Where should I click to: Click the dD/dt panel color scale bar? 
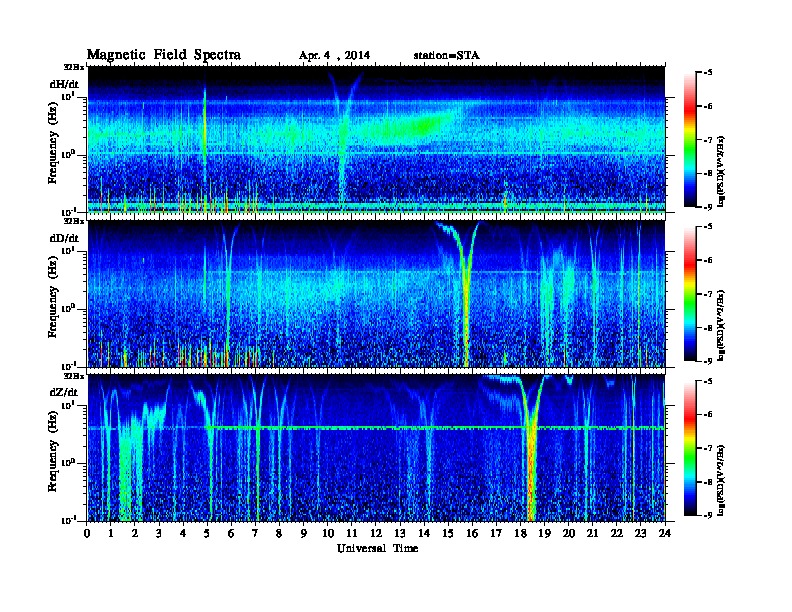(x=690, y=293)
